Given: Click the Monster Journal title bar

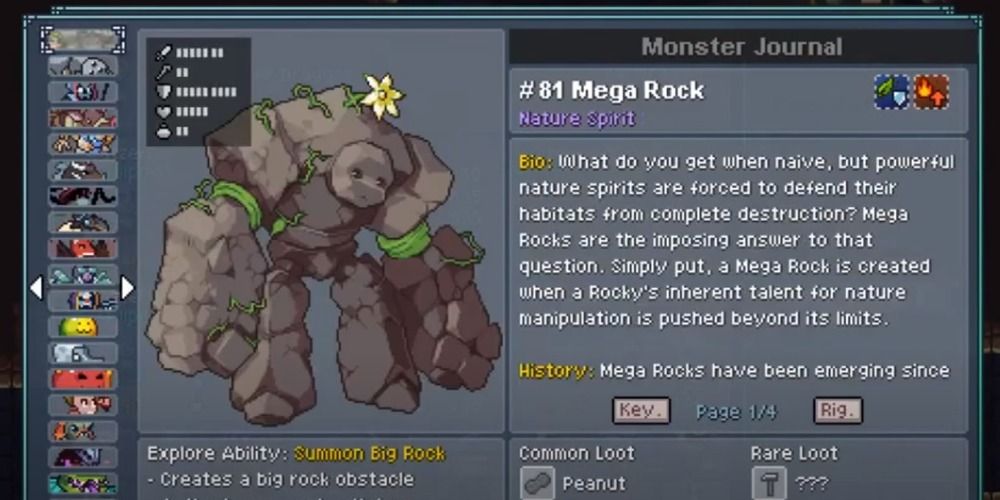Looking at the screenshot, I should click(742, 47).
